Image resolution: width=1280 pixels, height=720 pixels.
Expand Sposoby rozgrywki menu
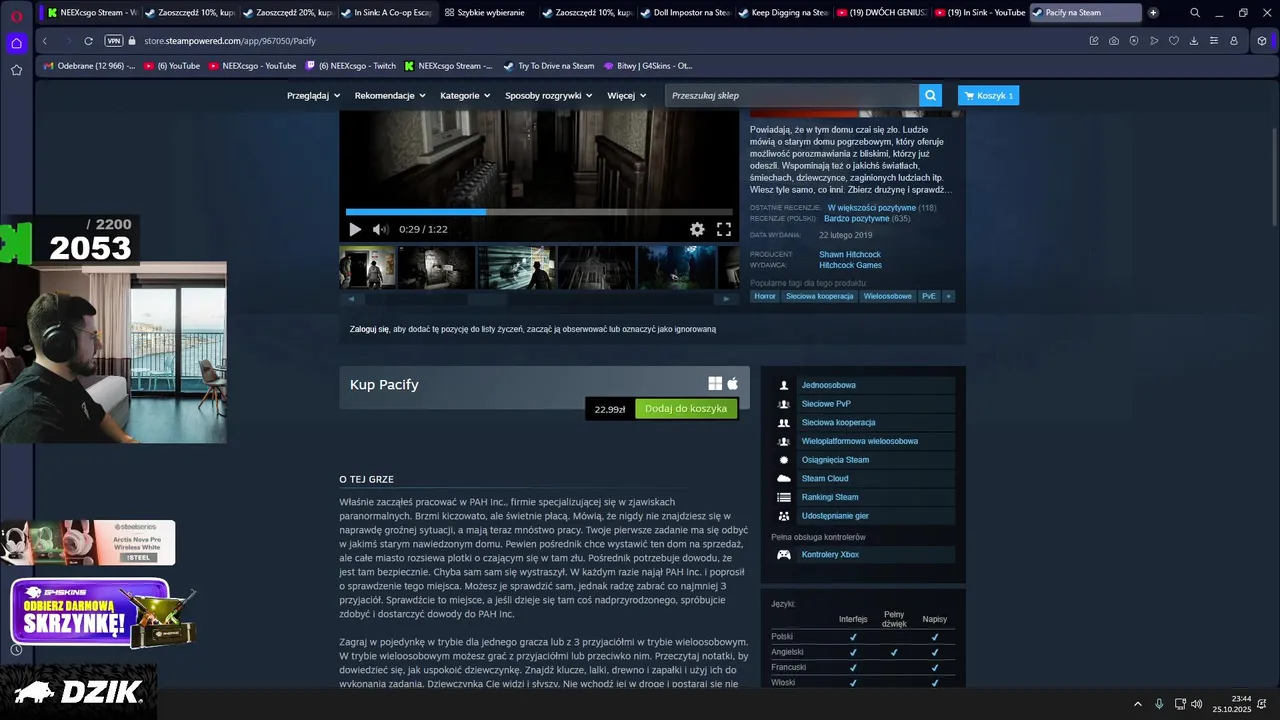pyautogui.click(x=549, y=95)
